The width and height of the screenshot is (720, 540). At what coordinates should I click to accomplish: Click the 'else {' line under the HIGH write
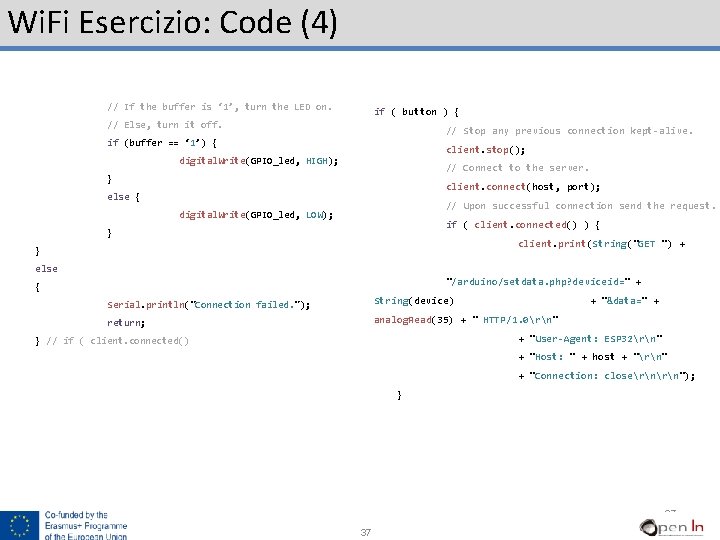[x=123, y=197]
